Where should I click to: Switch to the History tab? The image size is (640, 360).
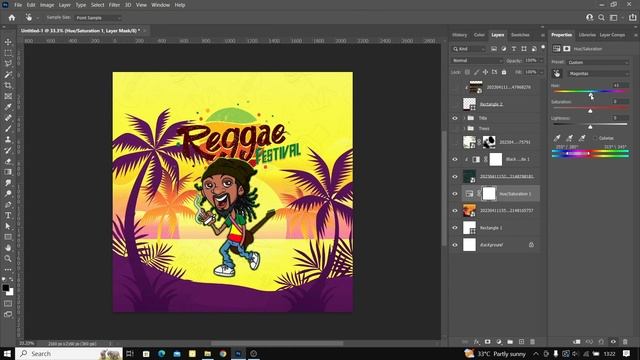(x=460, y=35)
